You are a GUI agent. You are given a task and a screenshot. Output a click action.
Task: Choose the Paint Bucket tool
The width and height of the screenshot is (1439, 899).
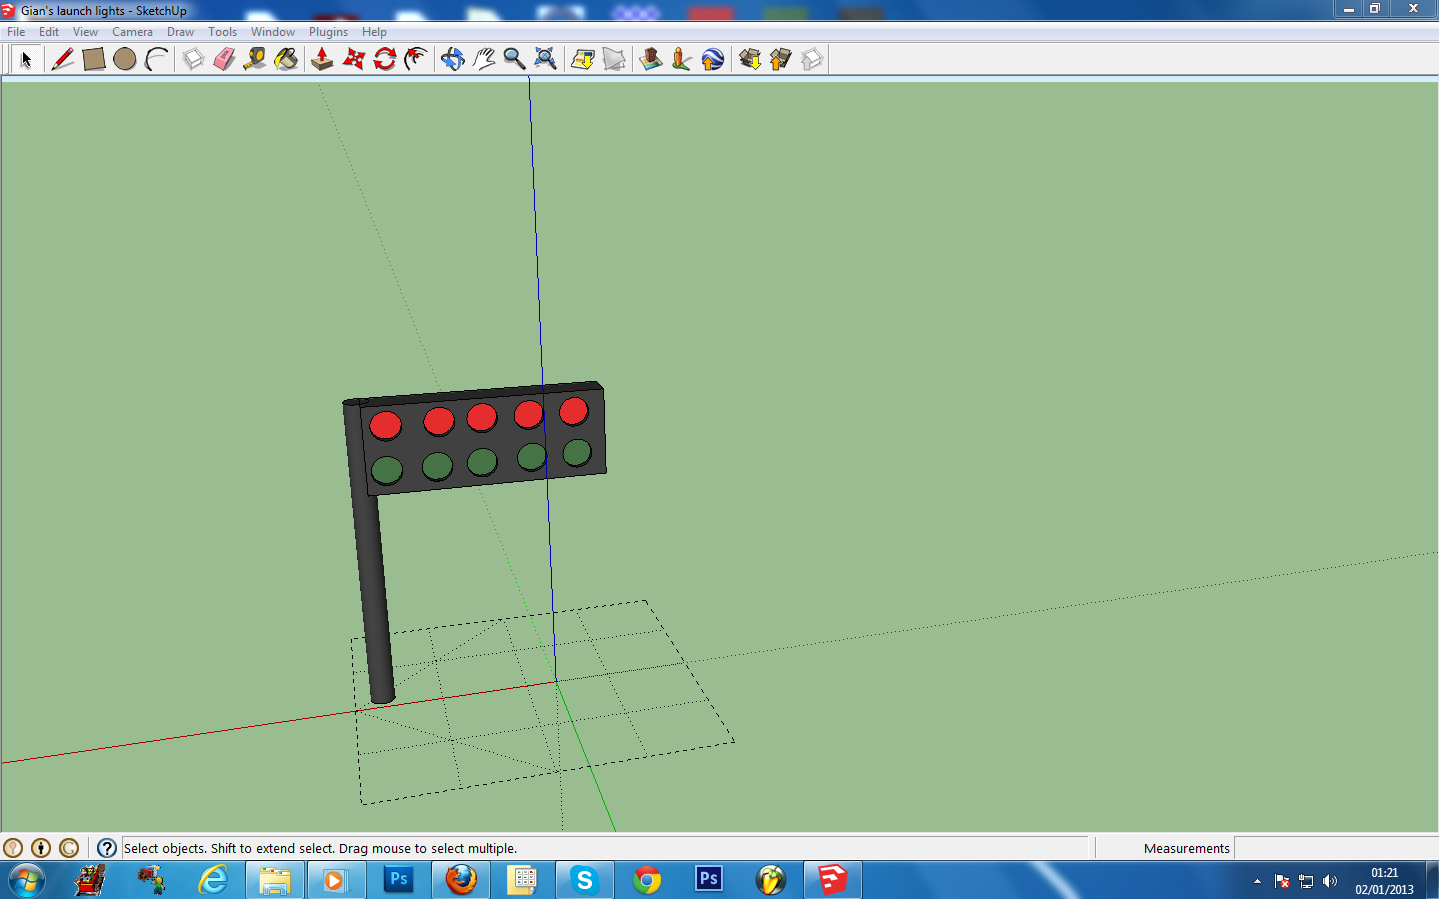[x=286, y=60]
